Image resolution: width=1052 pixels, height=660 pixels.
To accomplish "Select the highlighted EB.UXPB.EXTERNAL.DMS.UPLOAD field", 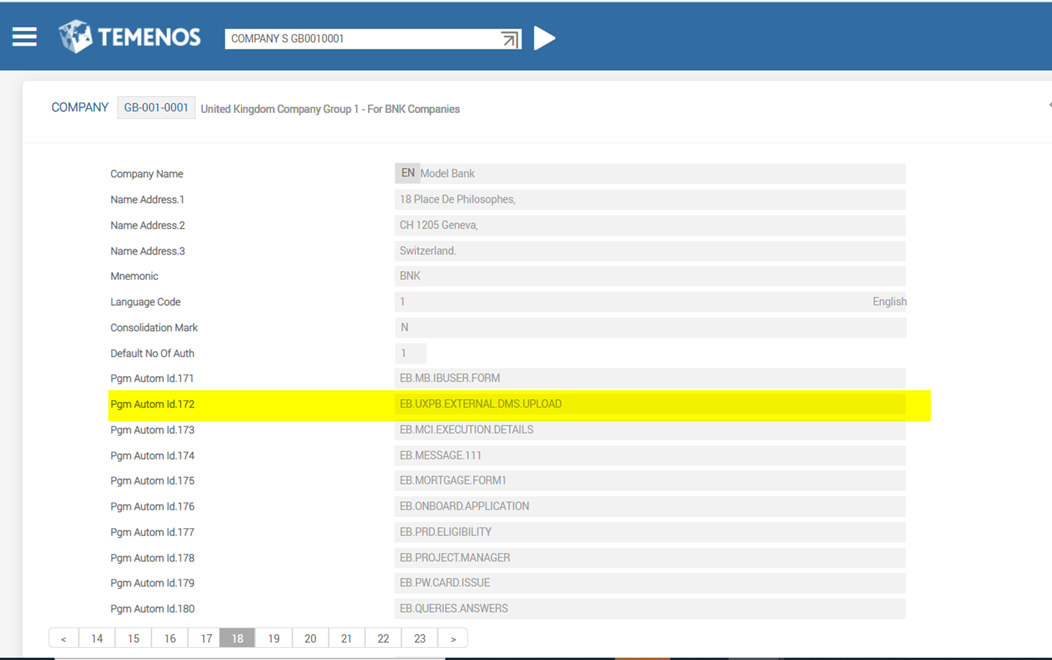I will pos(650,404).
